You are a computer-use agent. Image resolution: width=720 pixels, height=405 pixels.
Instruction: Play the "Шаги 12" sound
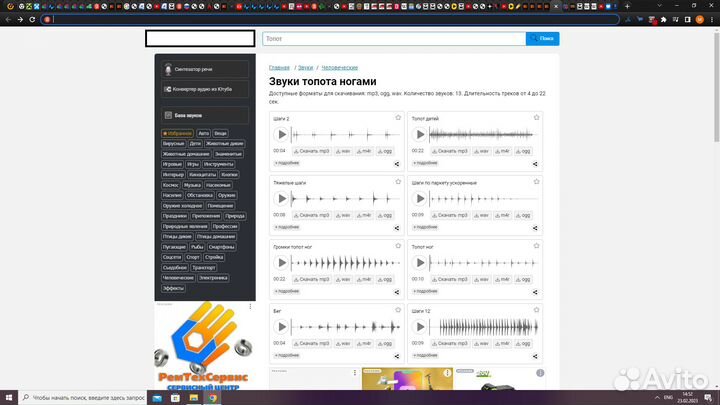pos(420,326)
